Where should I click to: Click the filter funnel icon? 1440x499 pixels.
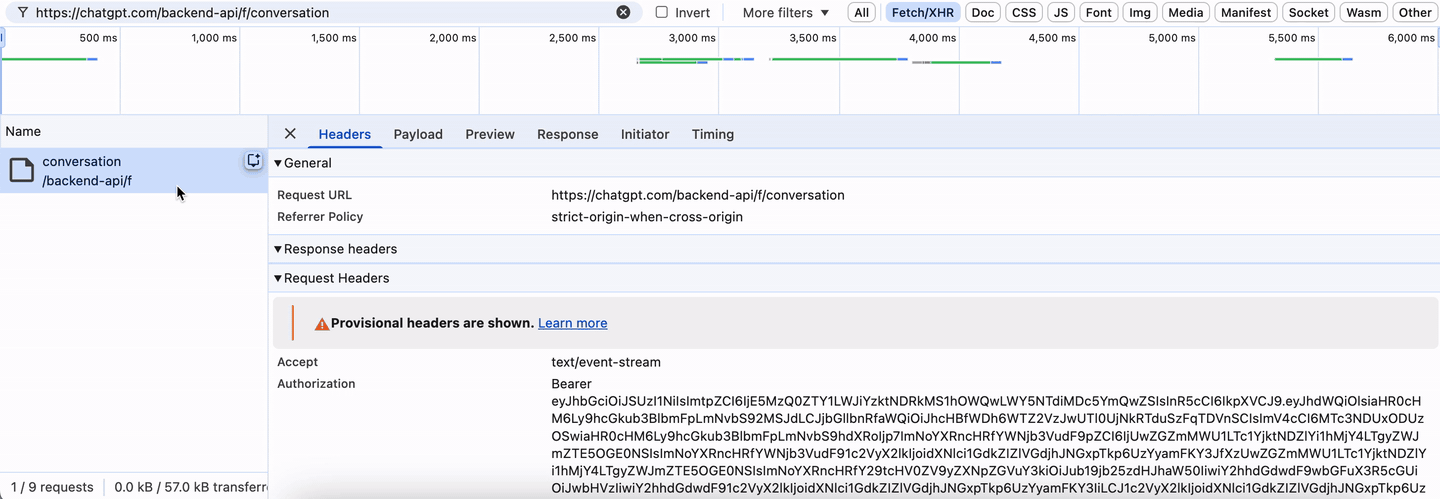point(22,12)
